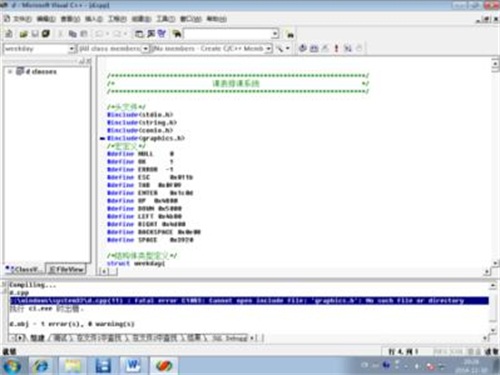Click the highlighted fatal error C1083 line
The height and width of the screenshot is (375, 500).
click(x=249, y=301)
